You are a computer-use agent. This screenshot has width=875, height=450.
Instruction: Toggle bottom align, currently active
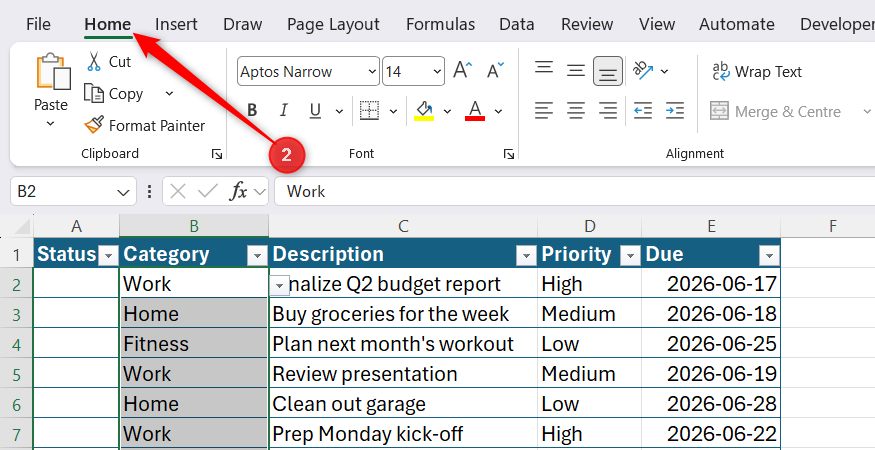(608, 71)
